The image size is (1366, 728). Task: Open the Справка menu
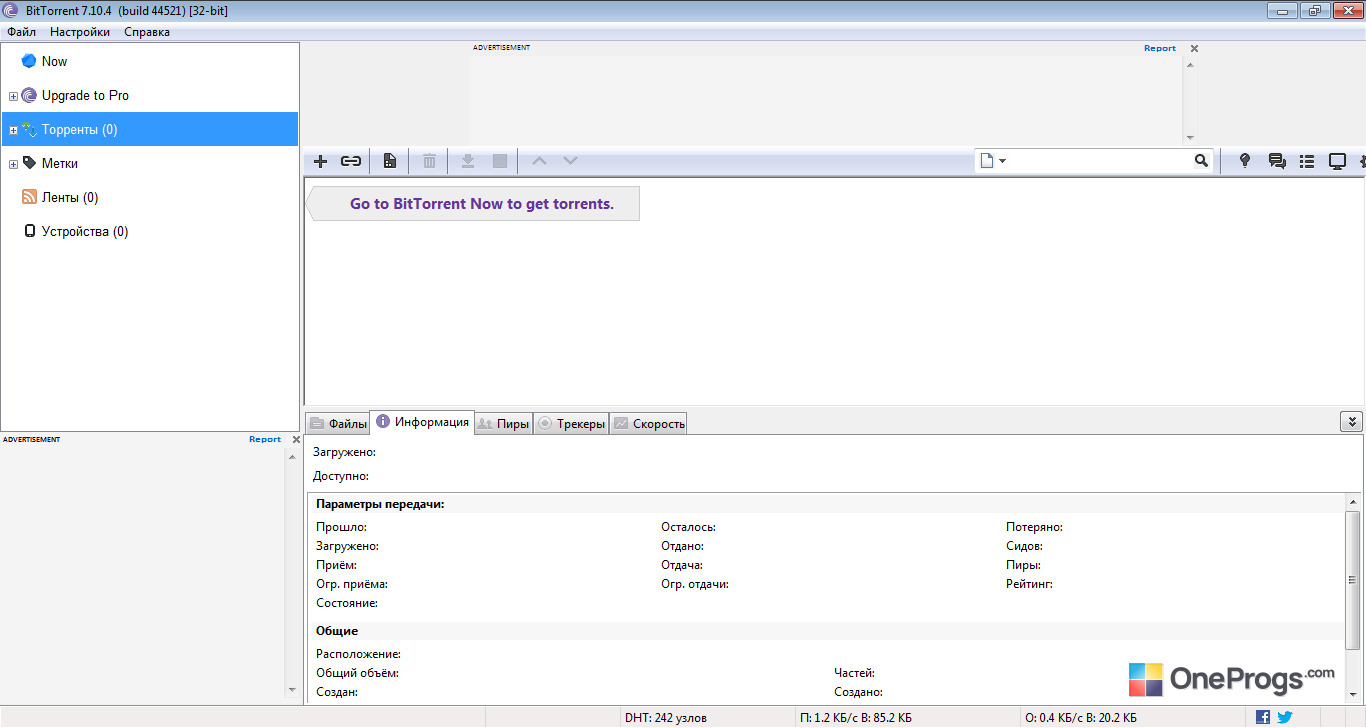pos(147,32)
